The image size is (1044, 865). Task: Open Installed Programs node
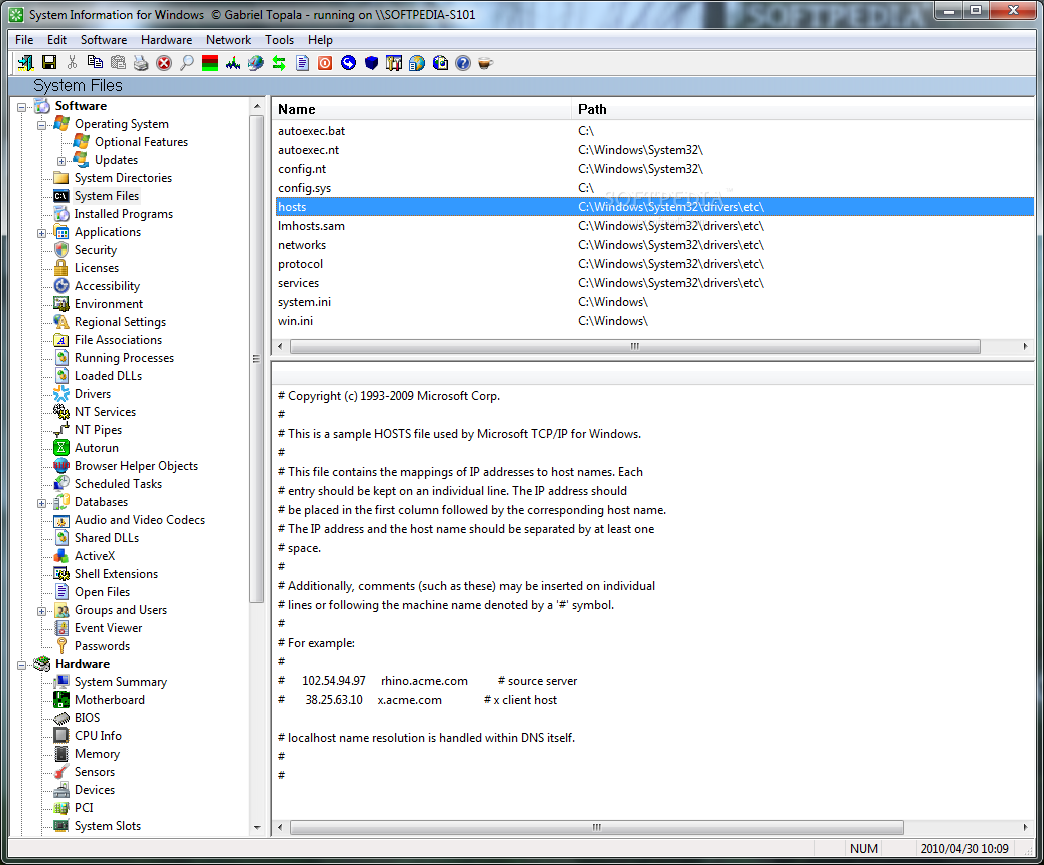[x=124, y=214]
